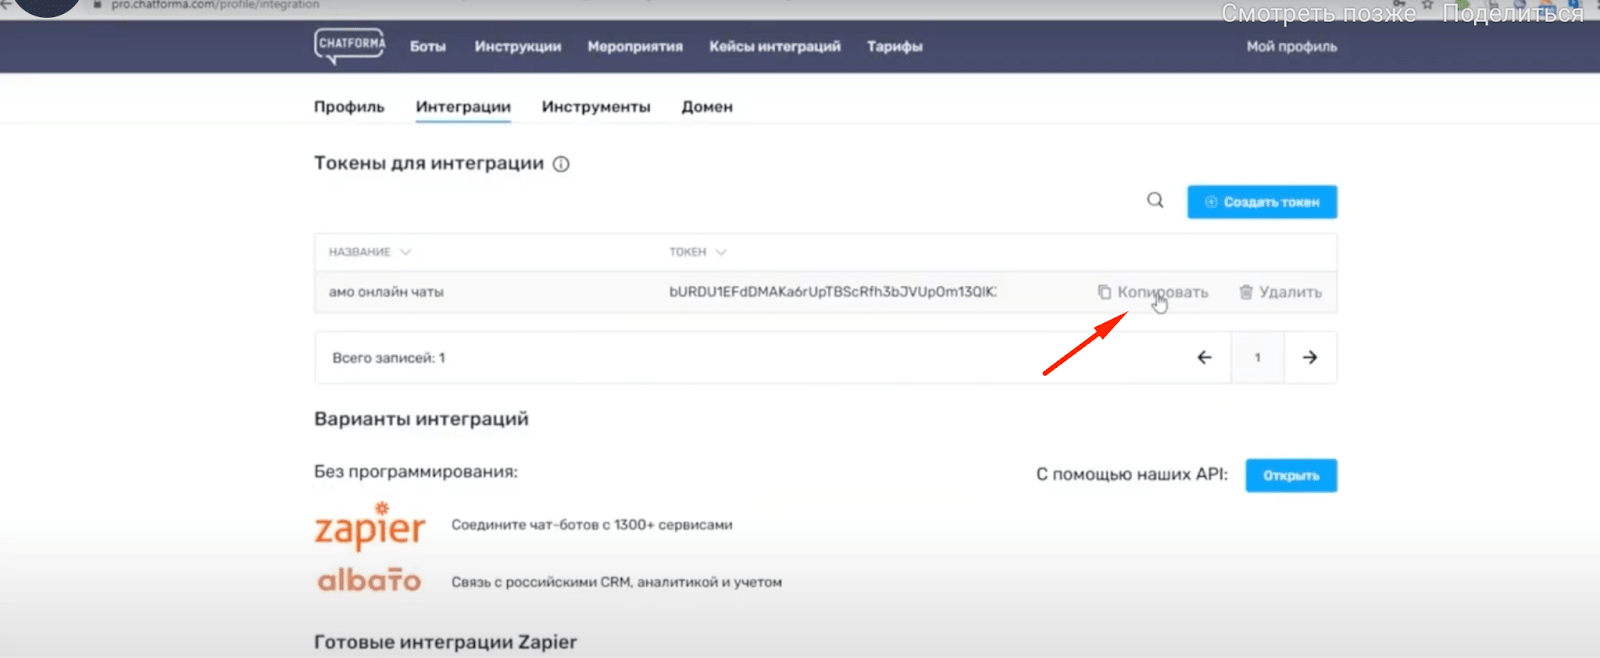
Task: Click Смотреть позже overlay
Action: click(x=1319, y=13)
